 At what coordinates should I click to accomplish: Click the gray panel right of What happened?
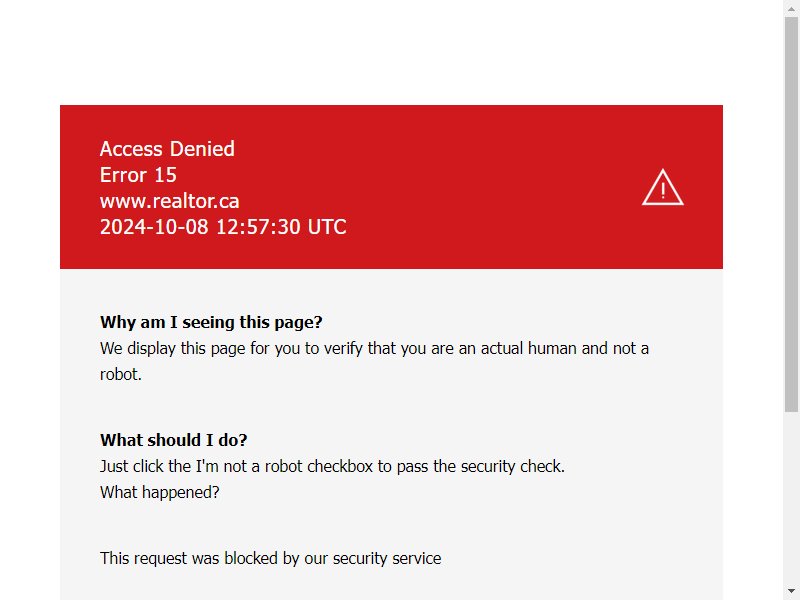click(459, 492)
